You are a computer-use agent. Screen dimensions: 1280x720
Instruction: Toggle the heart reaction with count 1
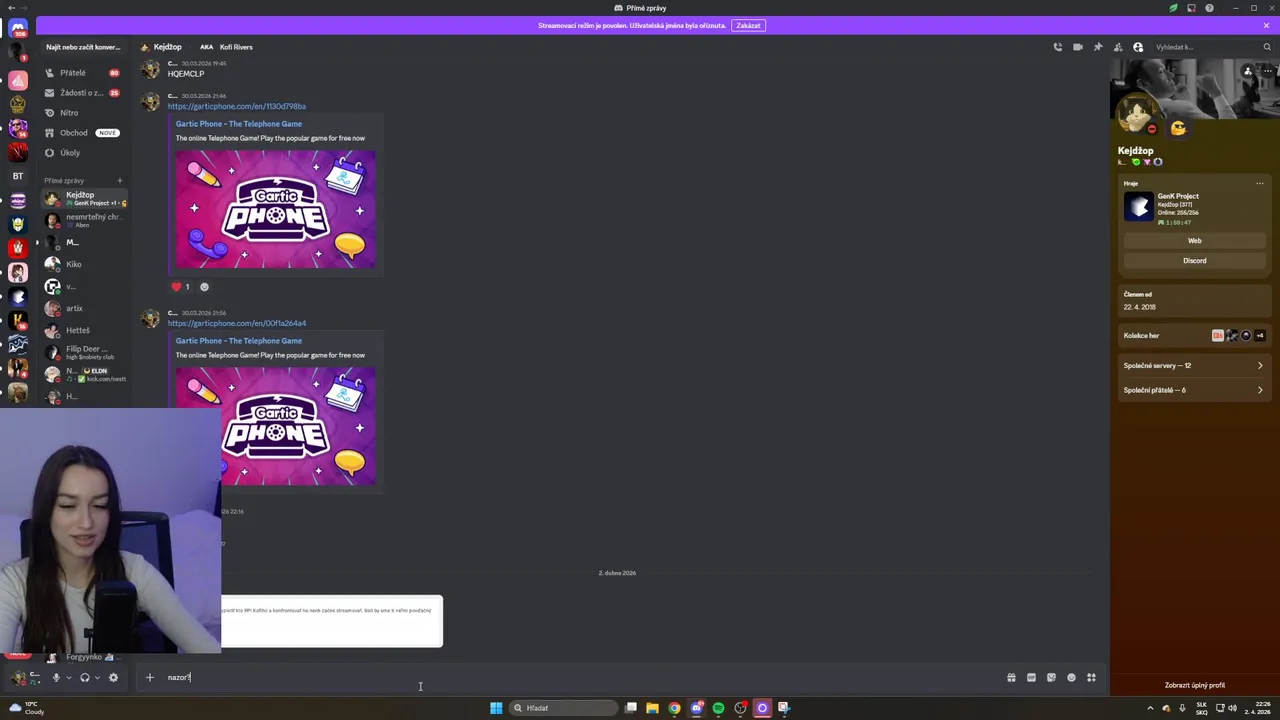coord(180,287)
